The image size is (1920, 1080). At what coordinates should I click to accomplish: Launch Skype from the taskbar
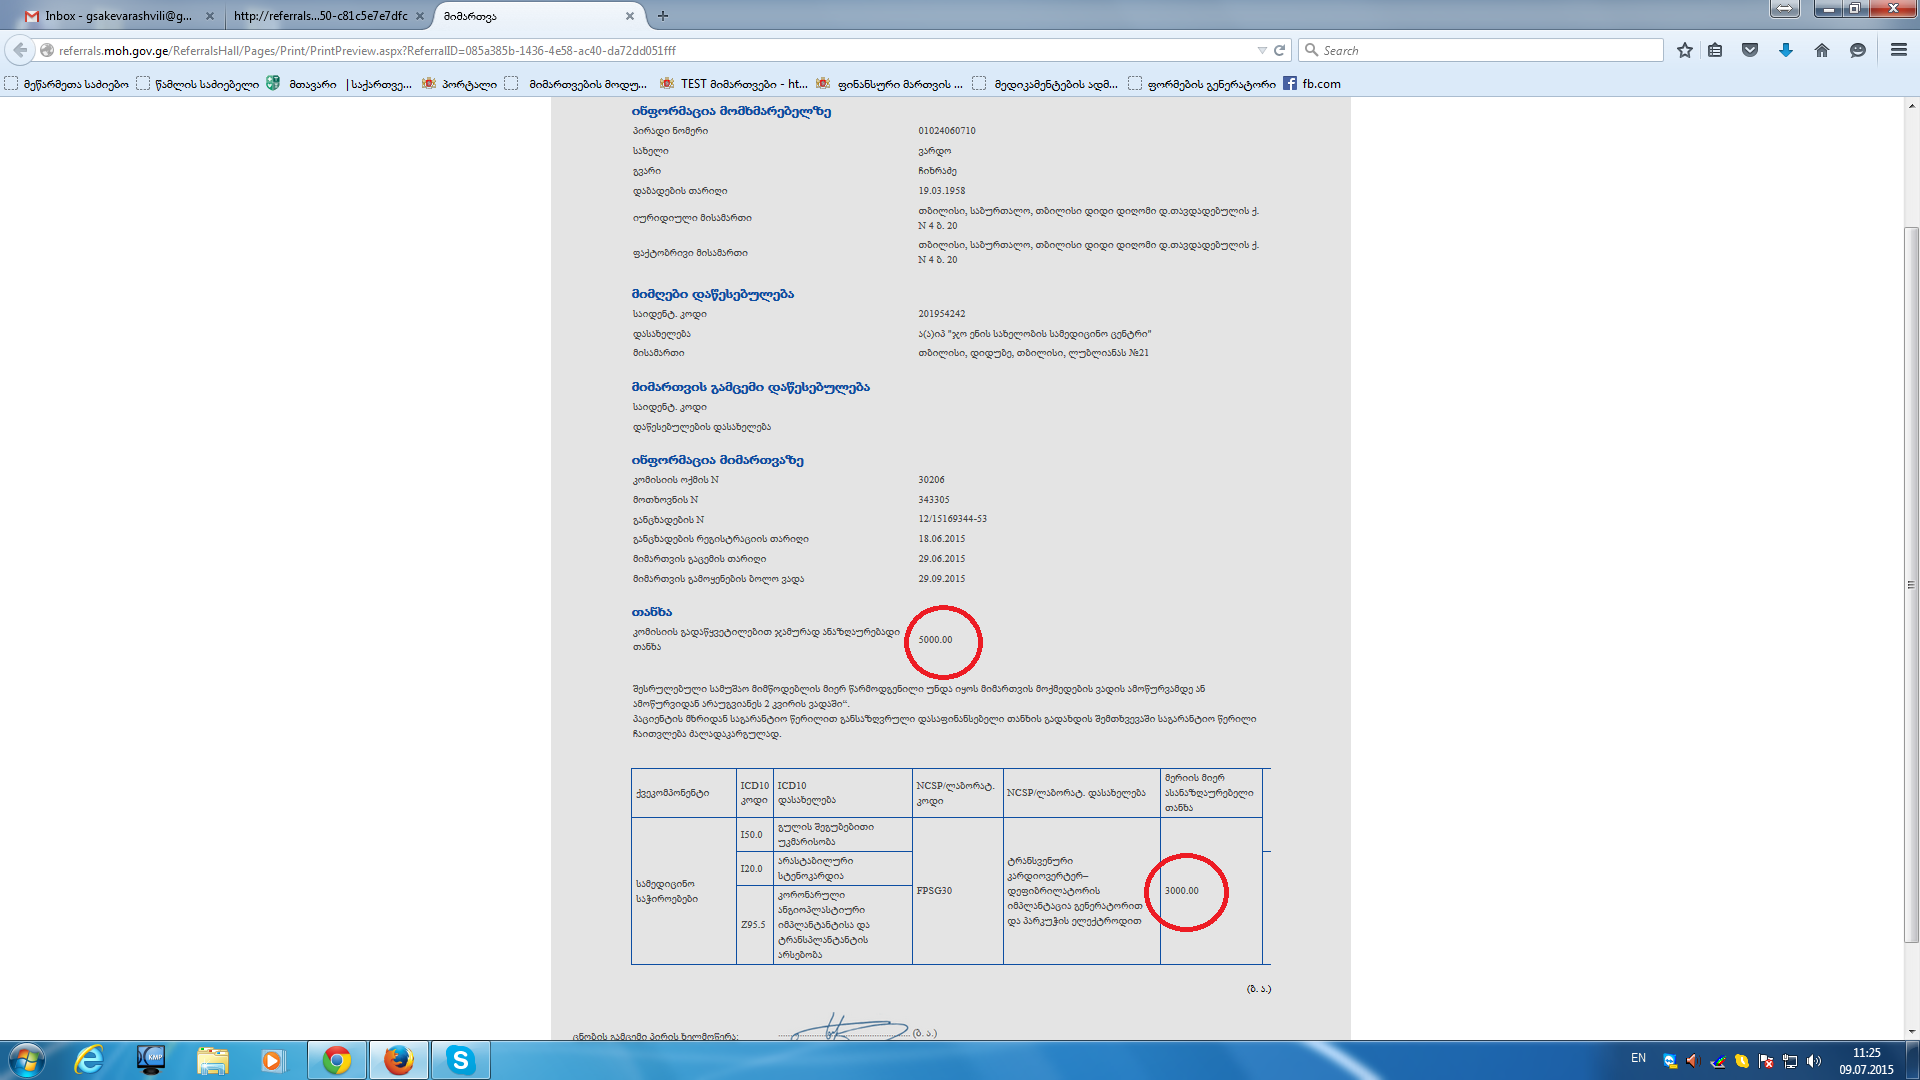tap(460, 1060)
